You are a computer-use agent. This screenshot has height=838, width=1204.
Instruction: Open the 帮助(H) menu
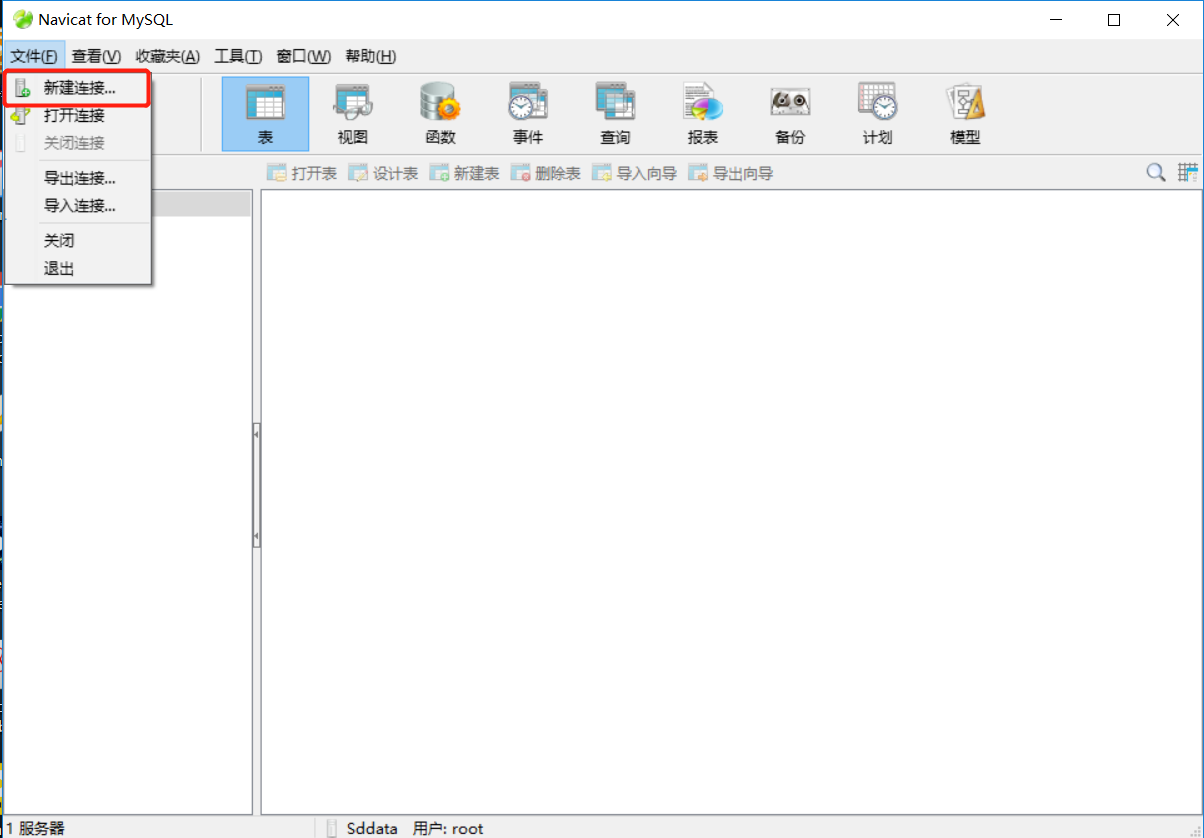[x=371, y=56]
